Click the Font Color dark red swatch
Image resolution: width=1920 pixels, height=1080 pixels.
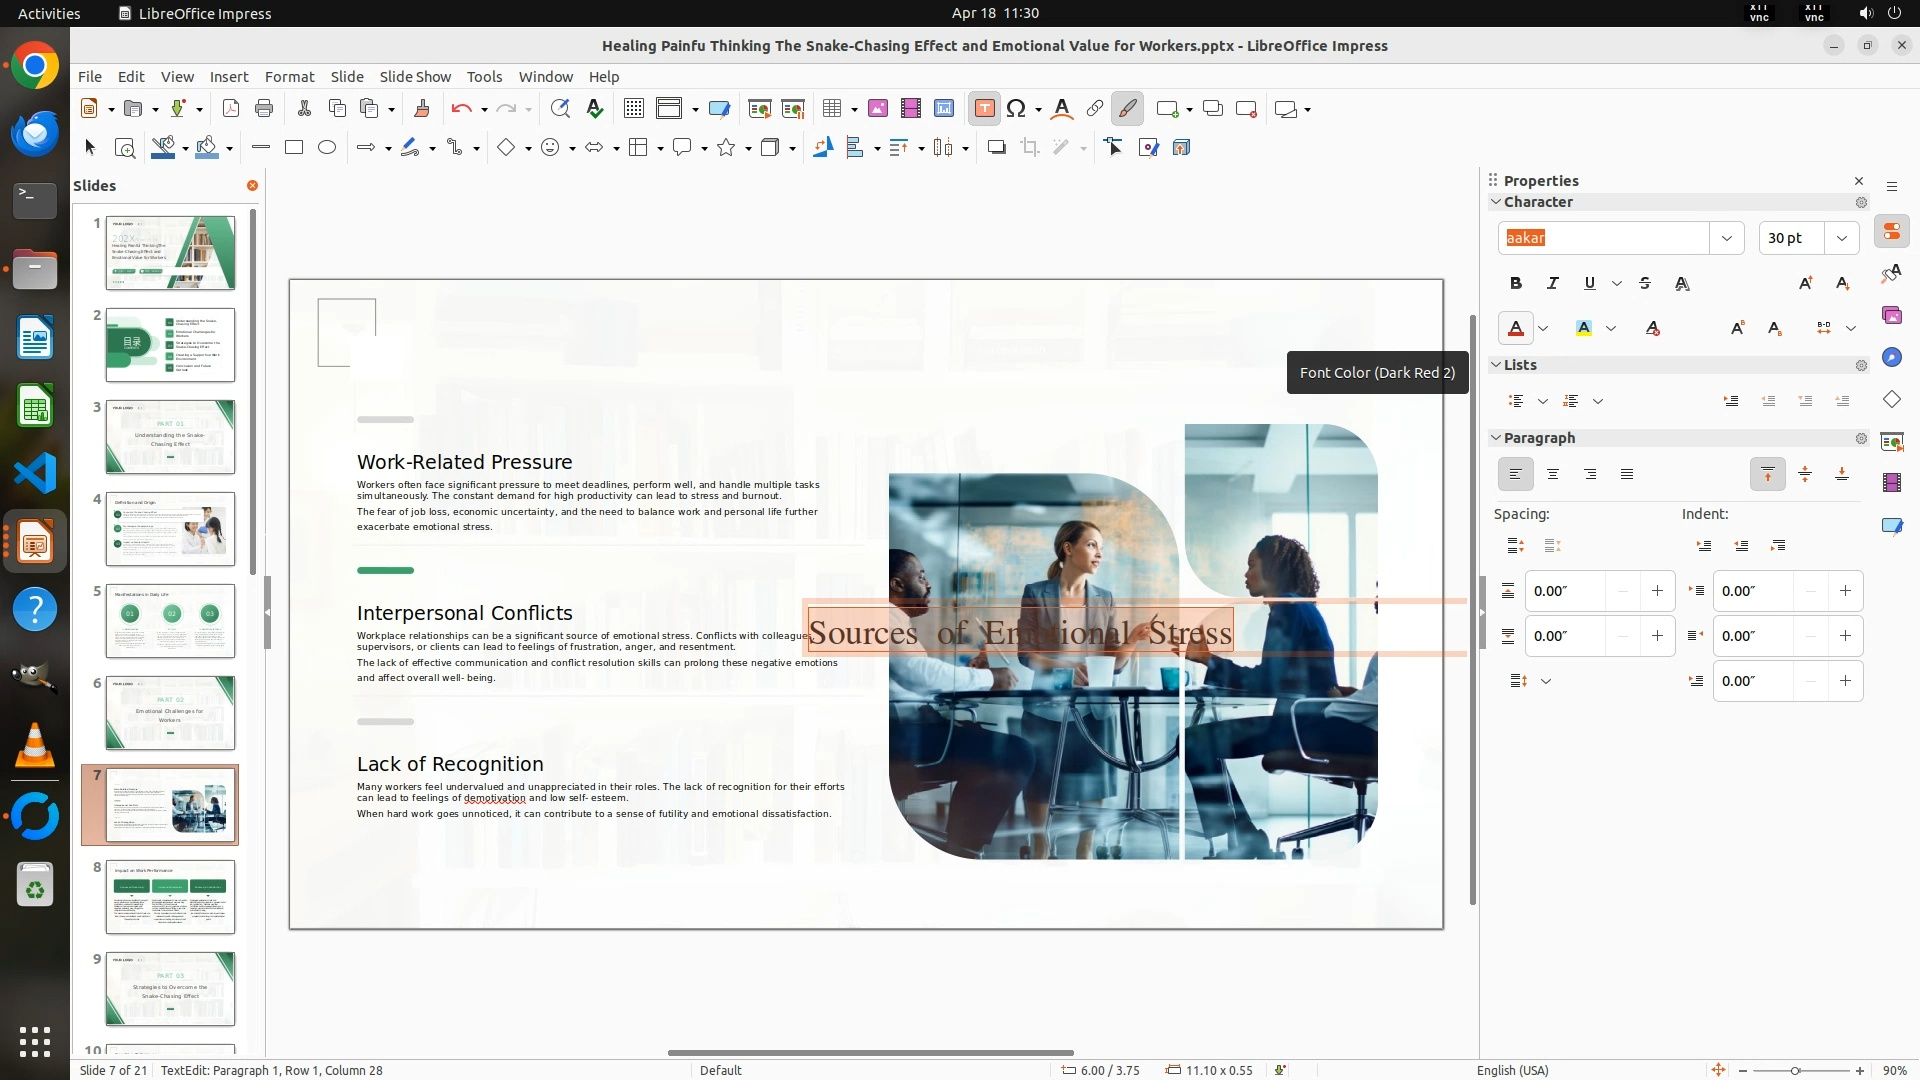[1516, 328]
